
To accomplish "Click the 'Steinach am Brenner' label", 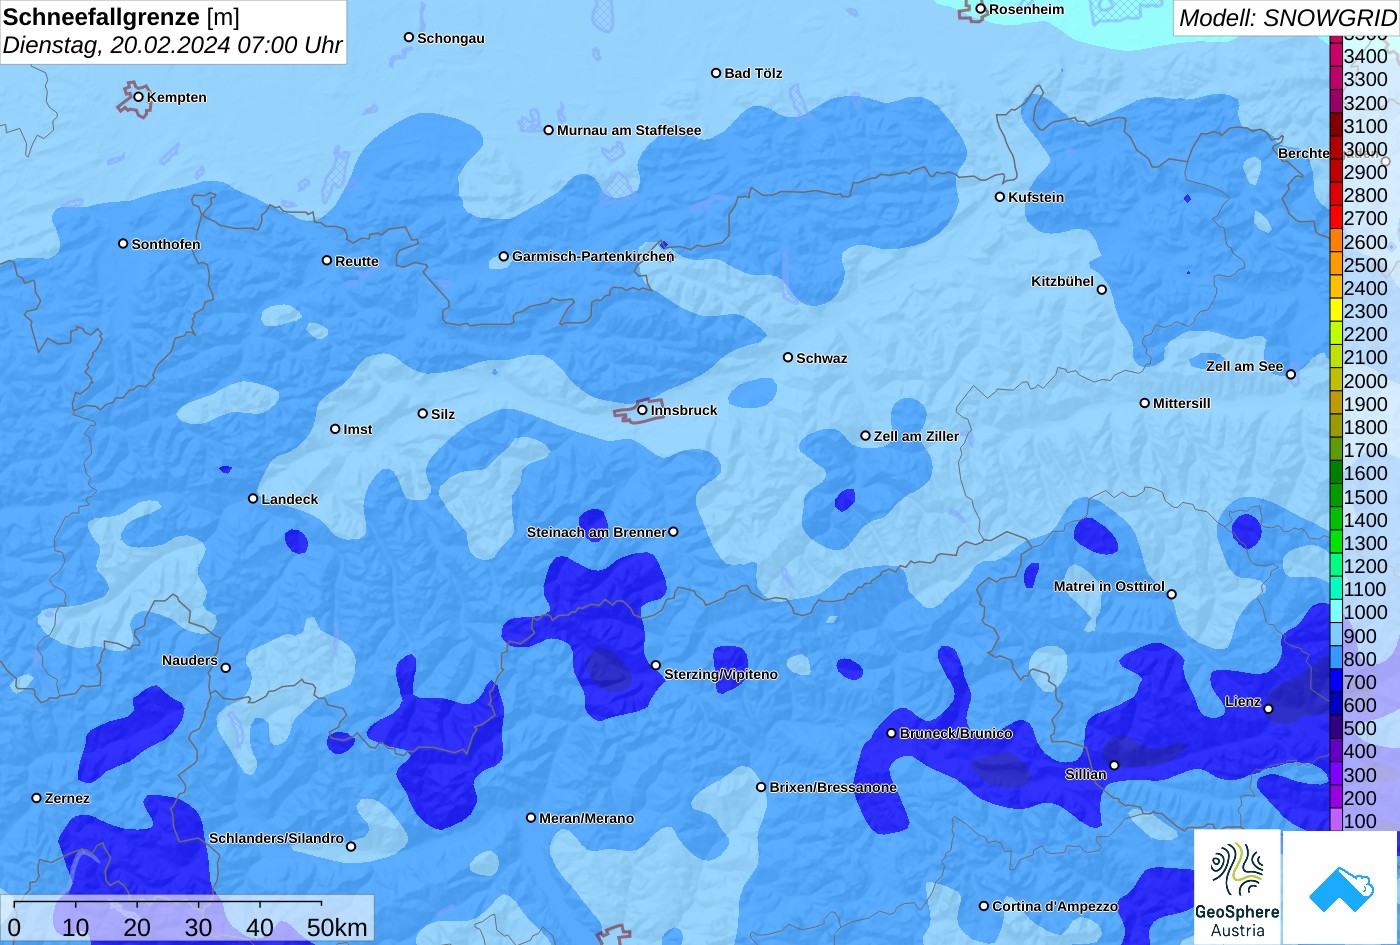I will (x=596, y=532).
